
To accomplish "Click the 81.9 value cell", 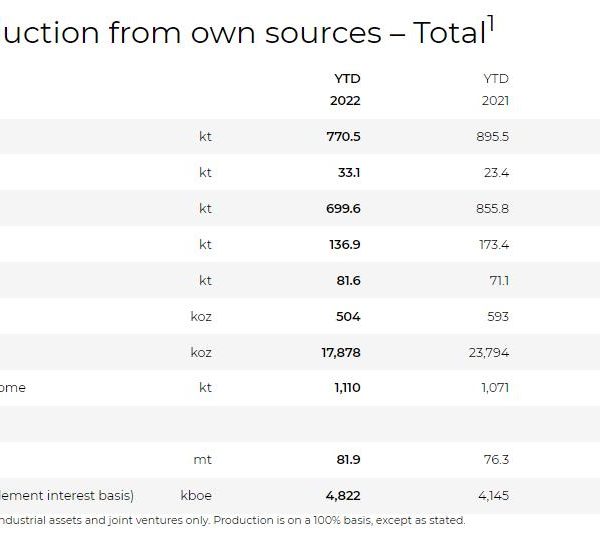I will click(346, 460).
